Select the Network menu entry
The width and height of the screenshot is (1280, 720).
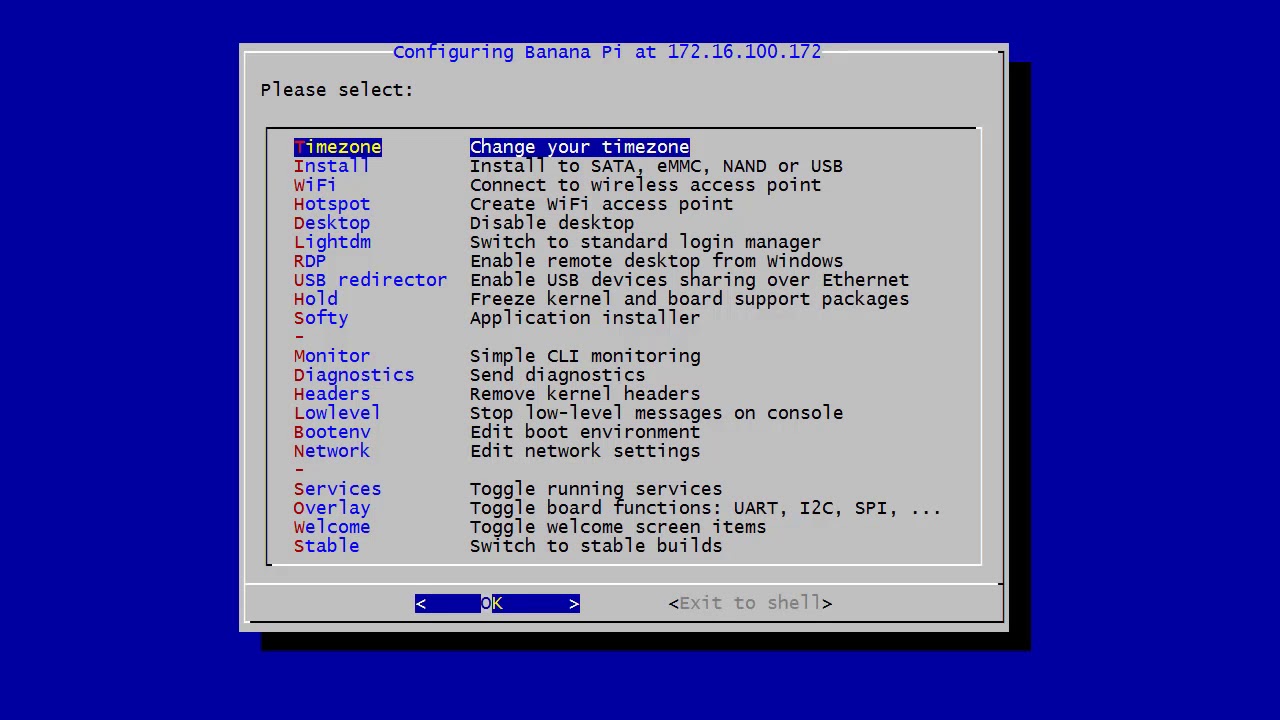(332, 451)
